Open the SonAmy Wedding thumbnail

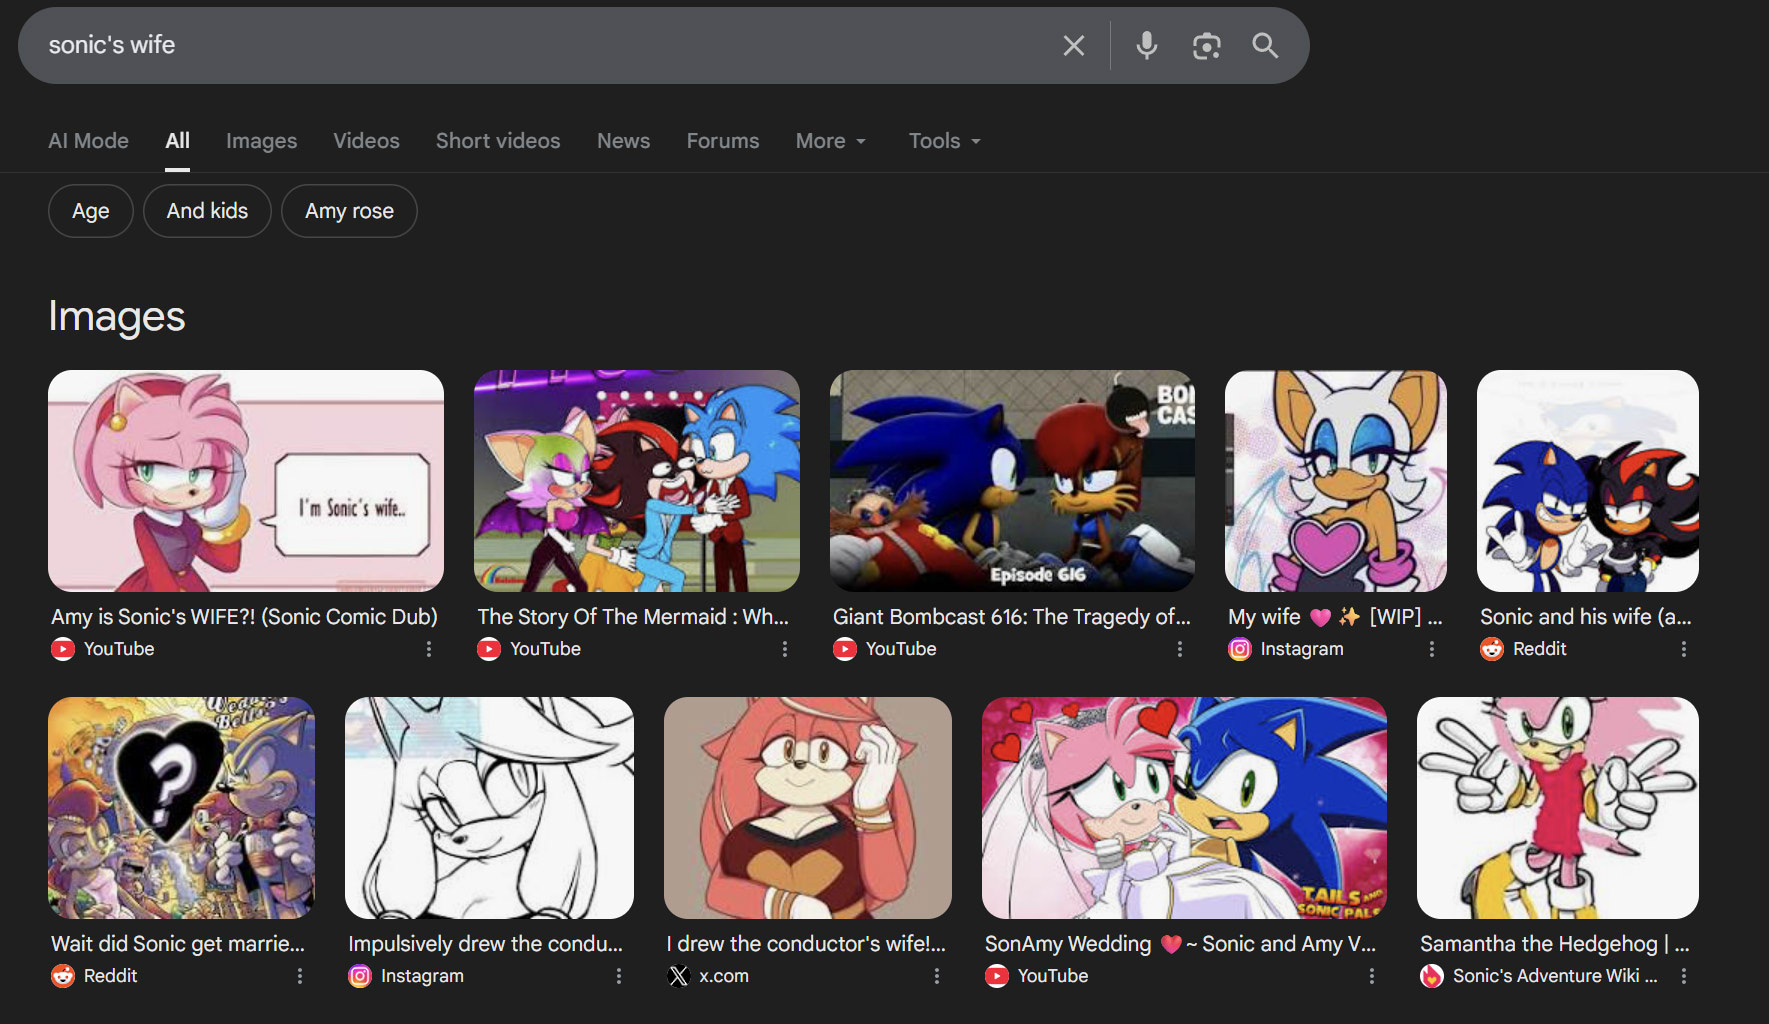click(x=1184, y=808)
